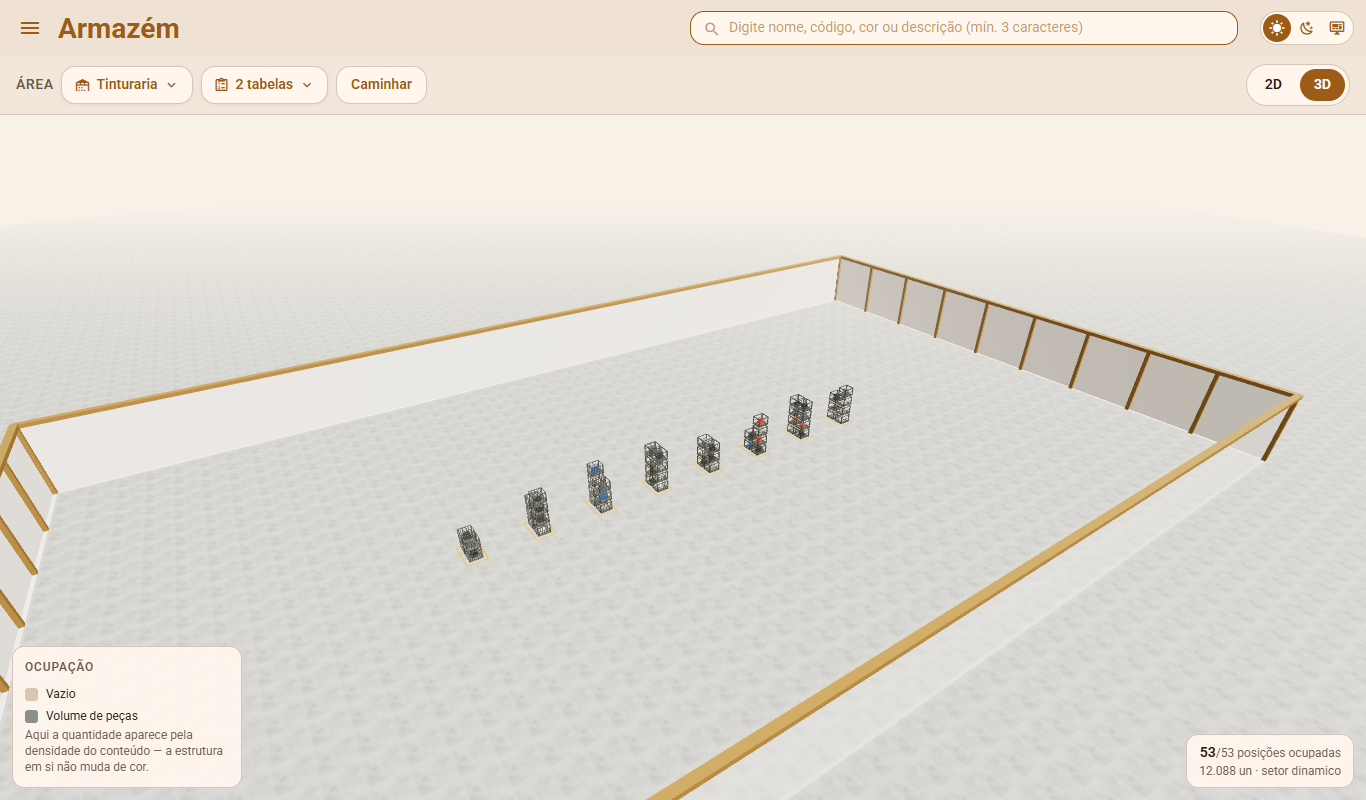This screenshot has width=1366, height=800.
Task: Switch to light theme sun icon
Action: [1277, 28]
